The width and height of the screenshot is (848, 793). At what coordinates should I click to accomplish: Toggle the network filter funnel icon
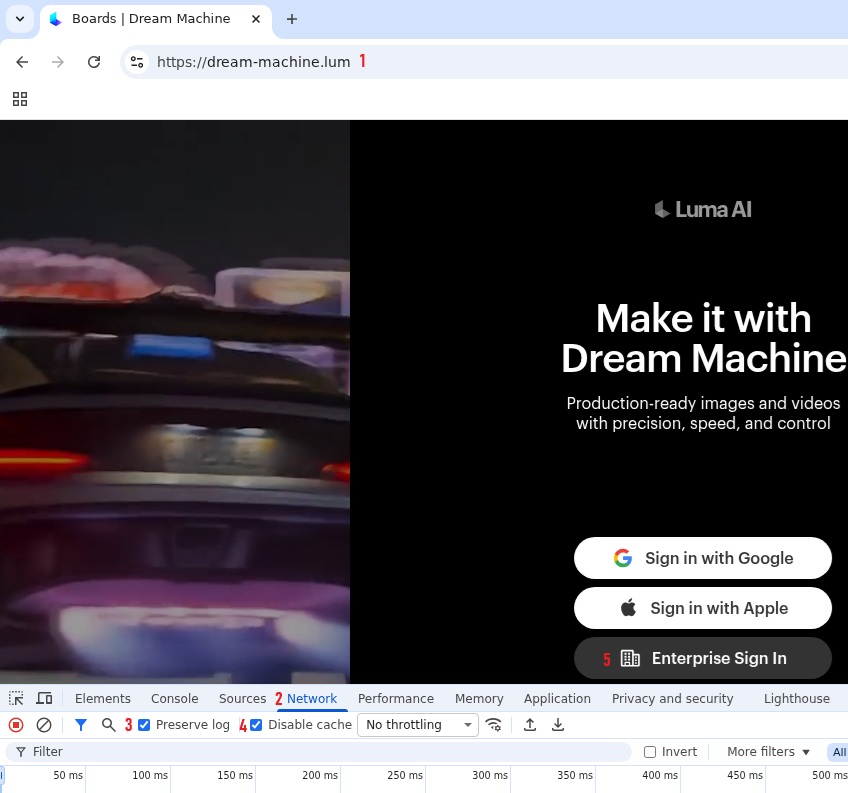pos(81,725)
